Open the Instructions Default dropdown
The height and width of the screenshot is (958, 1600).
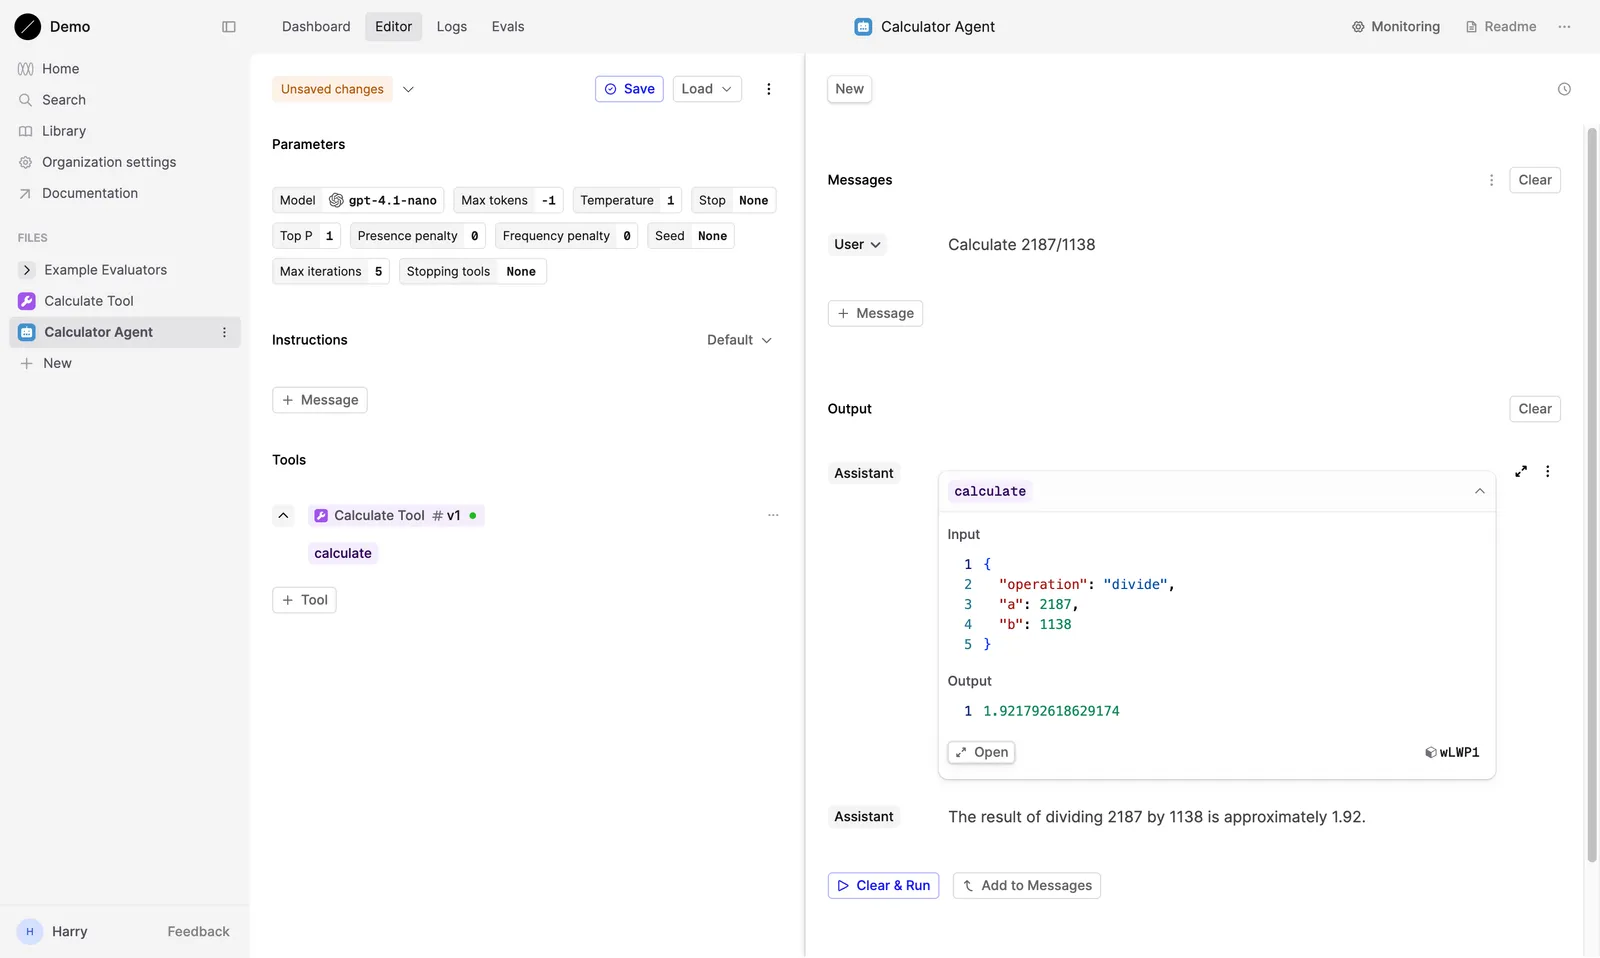(x=739, y=340)
